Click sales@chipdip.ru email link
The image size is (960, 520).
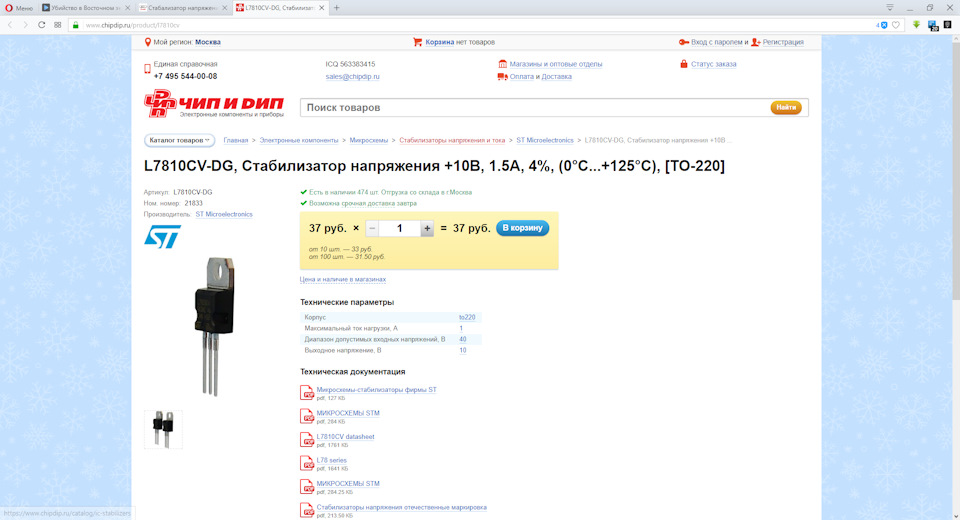[x=353, y=77]
